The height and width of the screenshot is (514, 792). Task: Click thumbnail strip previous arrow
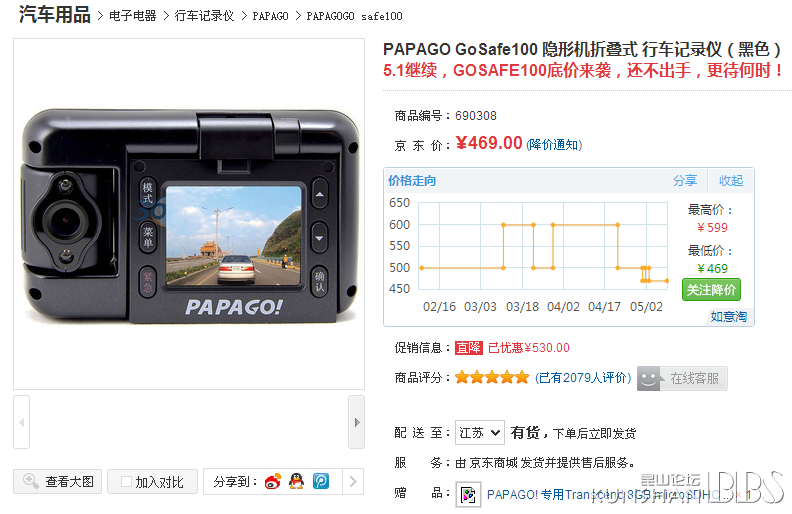pos(21,422)
